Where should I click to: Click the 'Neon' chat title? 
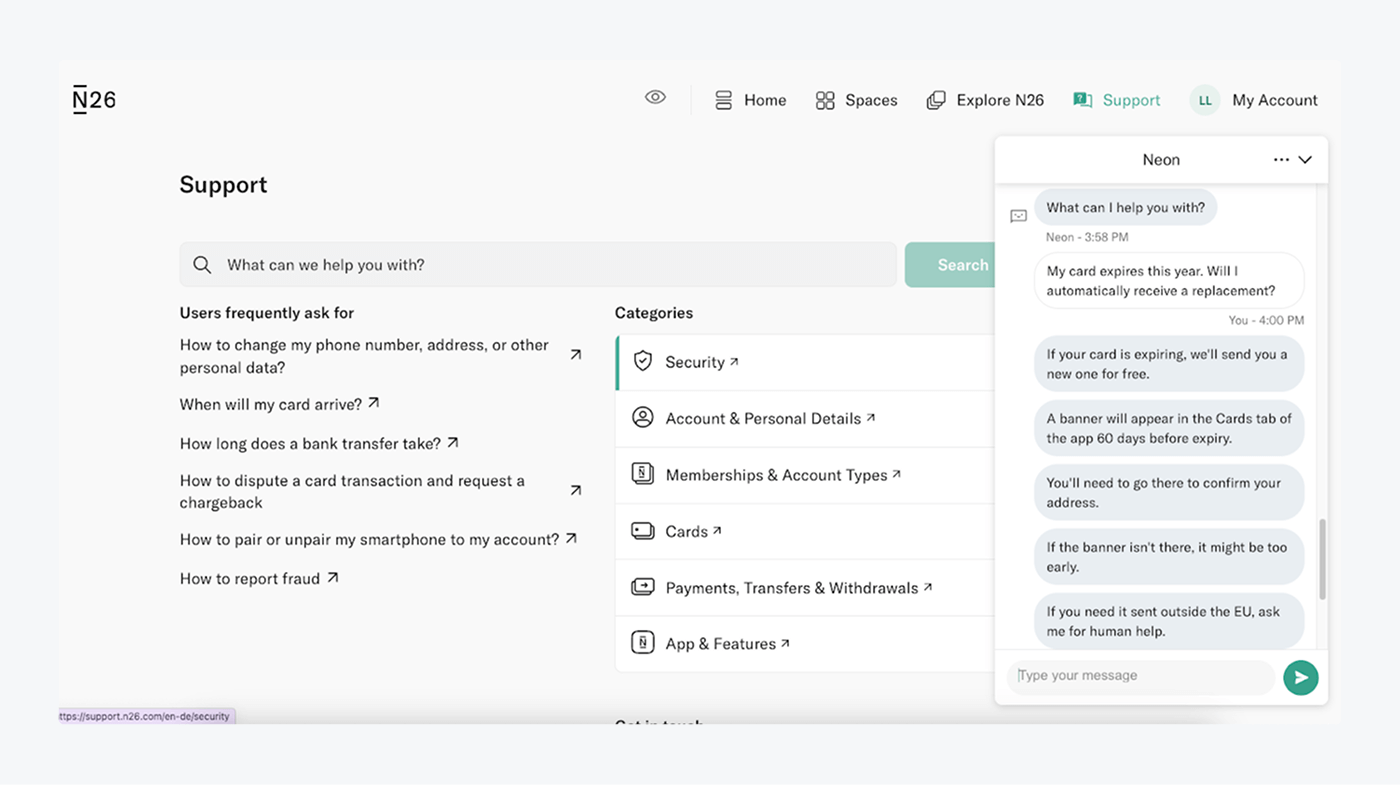1161,160
